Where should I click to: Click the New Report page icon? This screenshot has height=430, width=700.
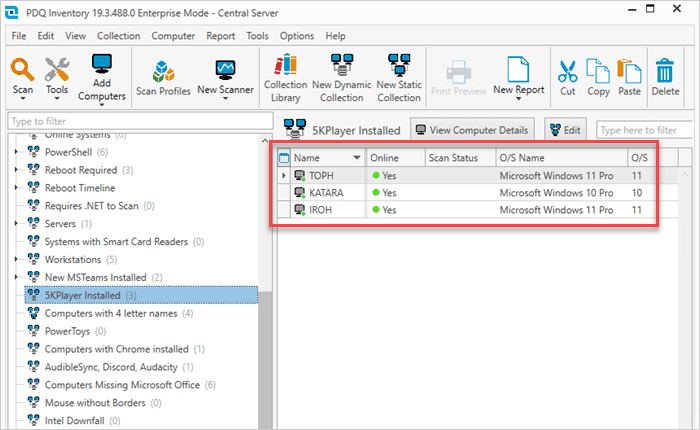coord(518,69)
